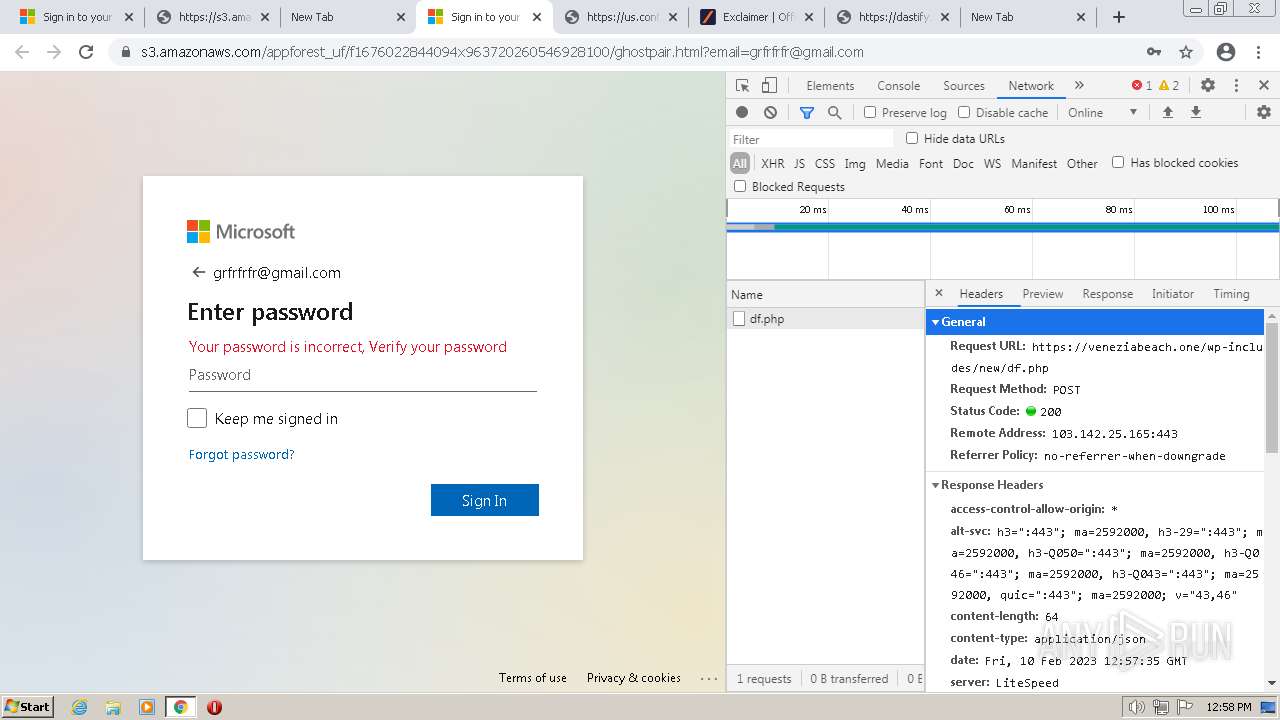Viewport: 1280px width, 720px height.
Task: Click the network Filter text box
Action: [x=810, y=139]
